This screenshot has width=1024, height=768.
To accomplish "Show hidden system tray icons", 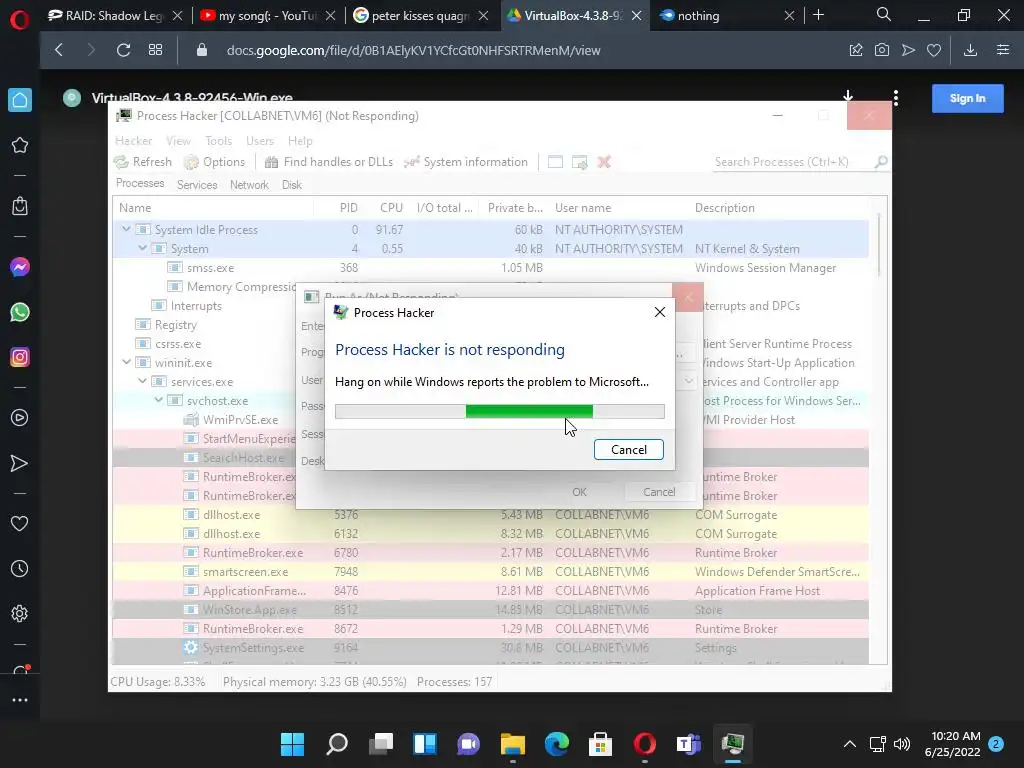I will [x=850, y=744].
